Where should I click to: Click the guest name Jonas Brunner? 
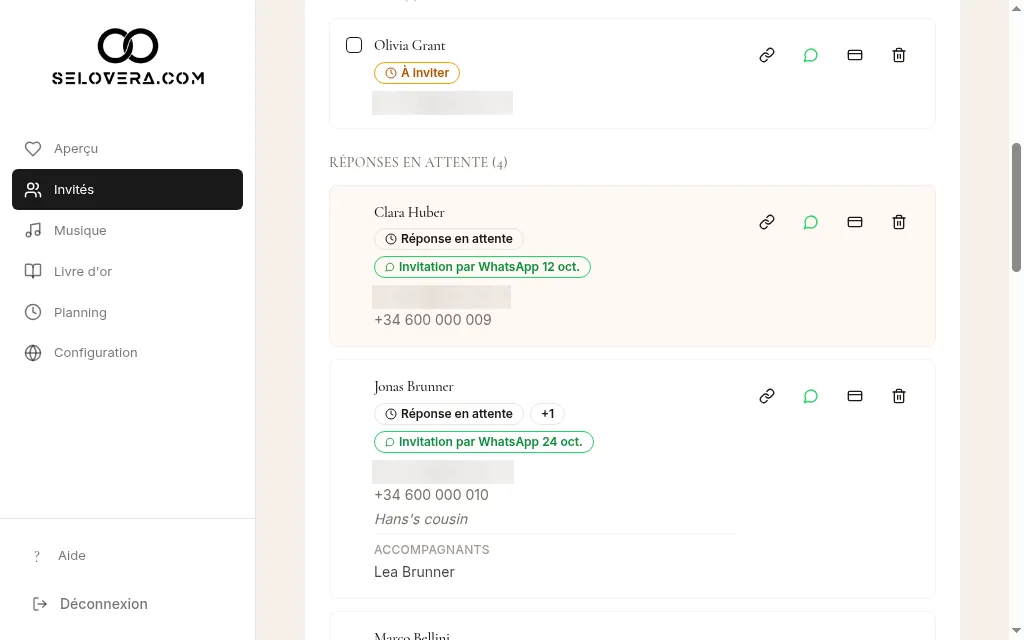(413, 387)
